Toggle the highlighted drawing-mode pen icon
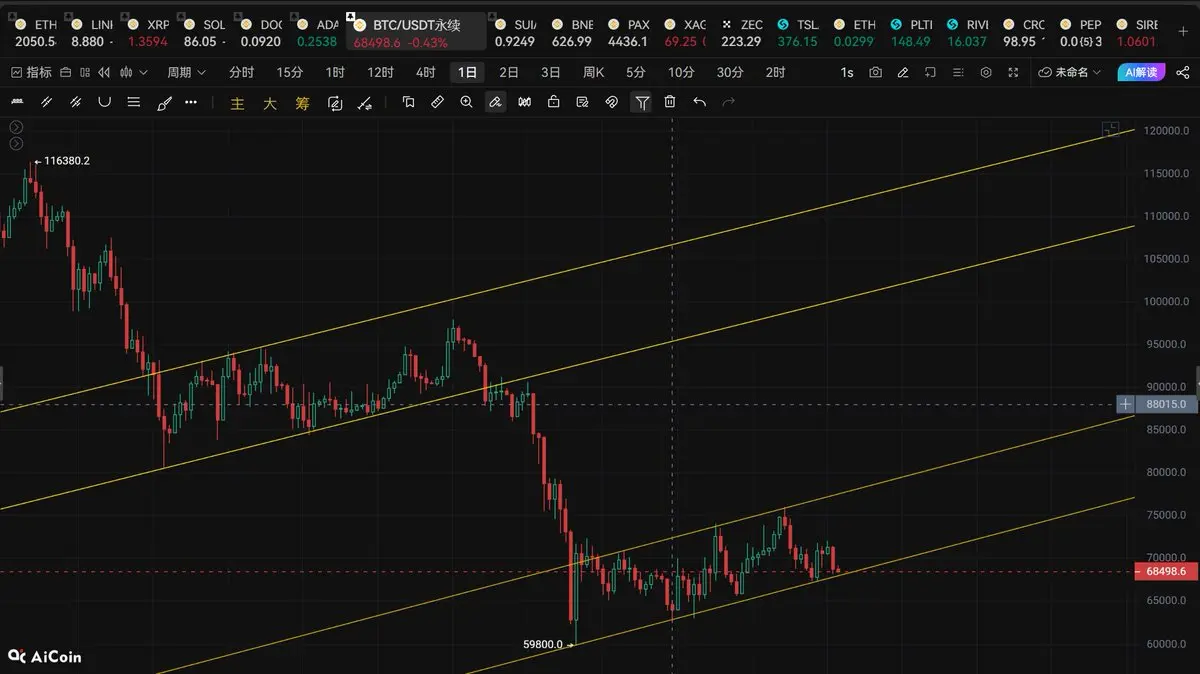The width and height of the screenshot is (1200, 674). (x=495, y=102)
